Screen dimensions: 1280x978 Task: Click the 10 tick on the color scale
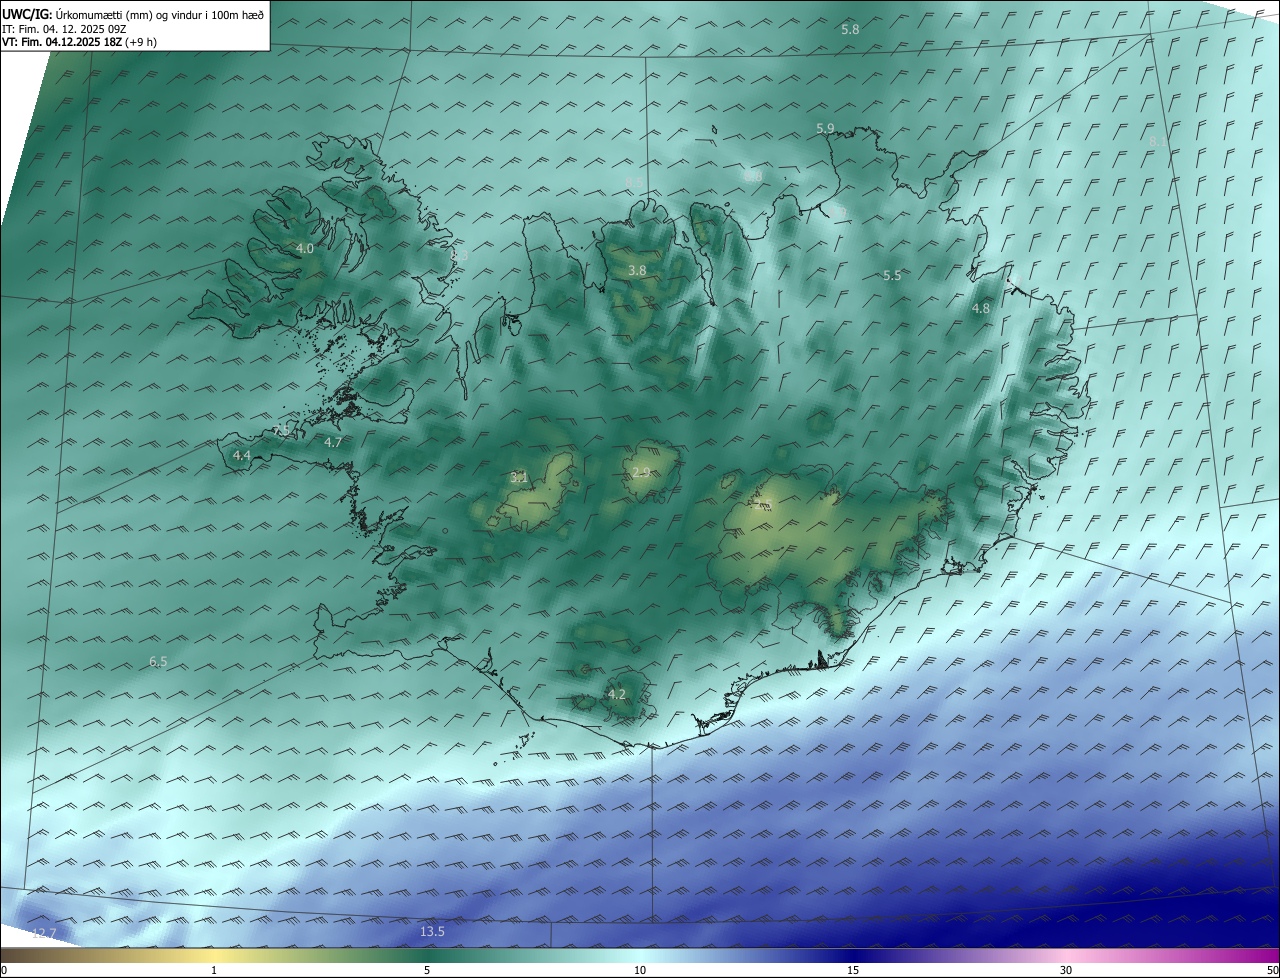click(640, 970)
